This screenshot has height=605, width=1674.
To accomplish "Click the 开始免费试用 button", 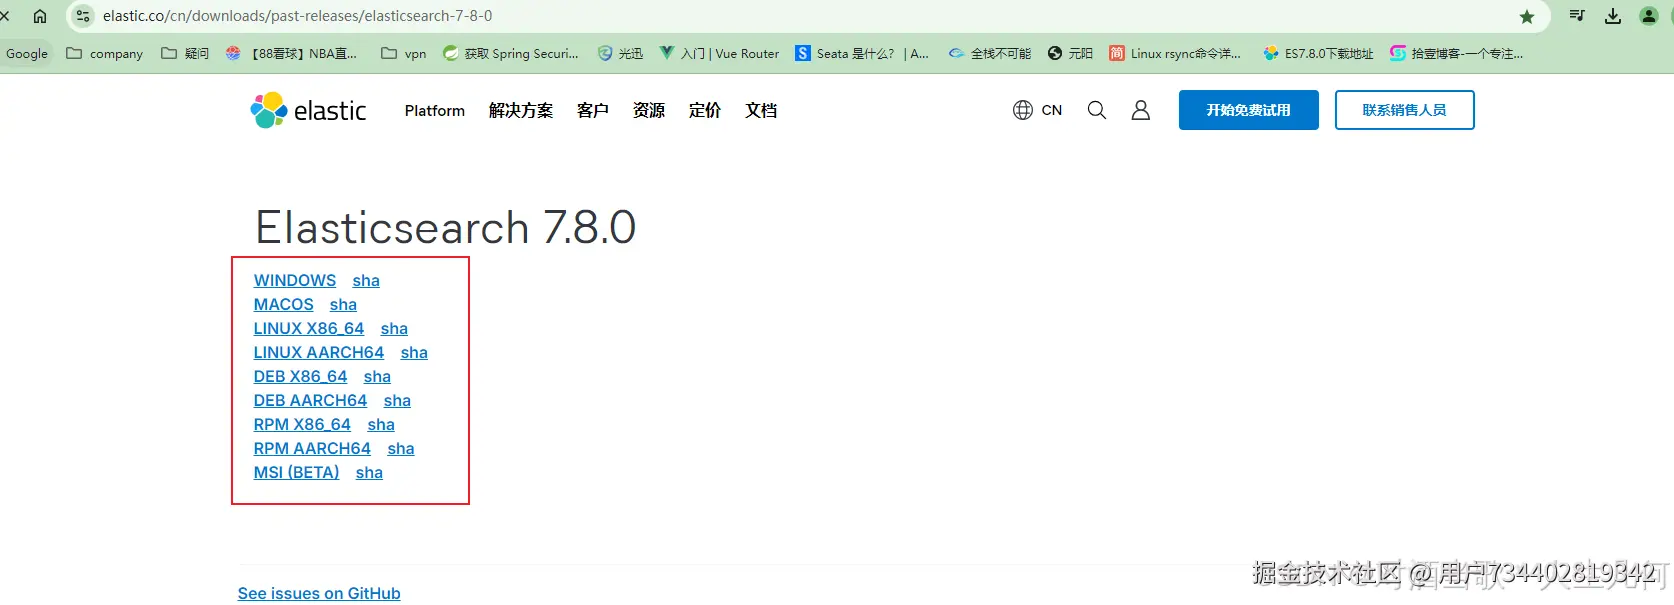I will [x=1248, y=110].
